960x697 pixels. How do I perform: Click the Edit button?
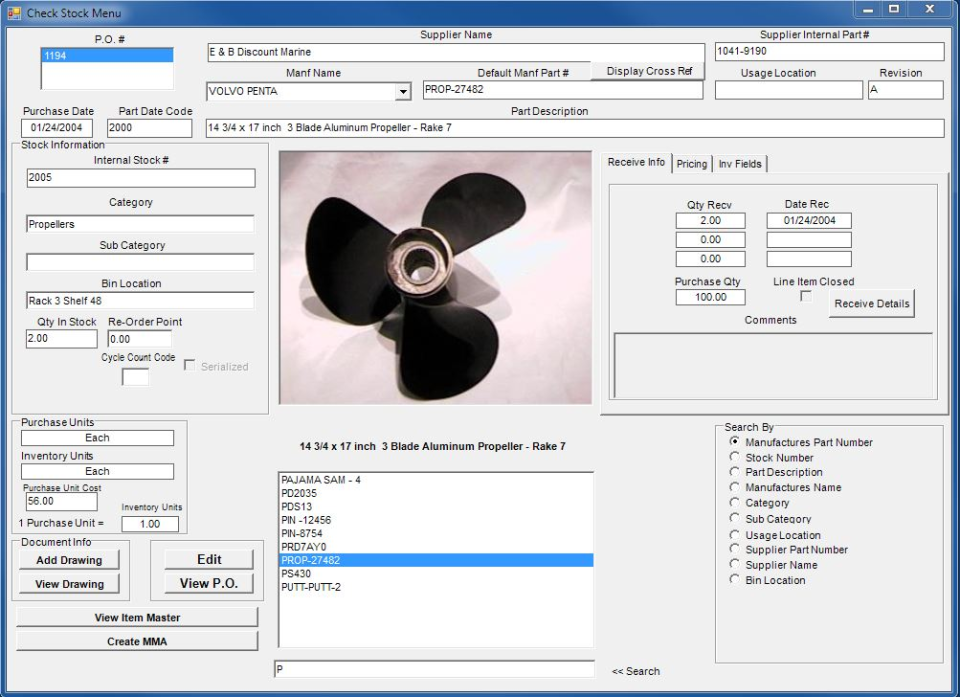pos(208,560)
